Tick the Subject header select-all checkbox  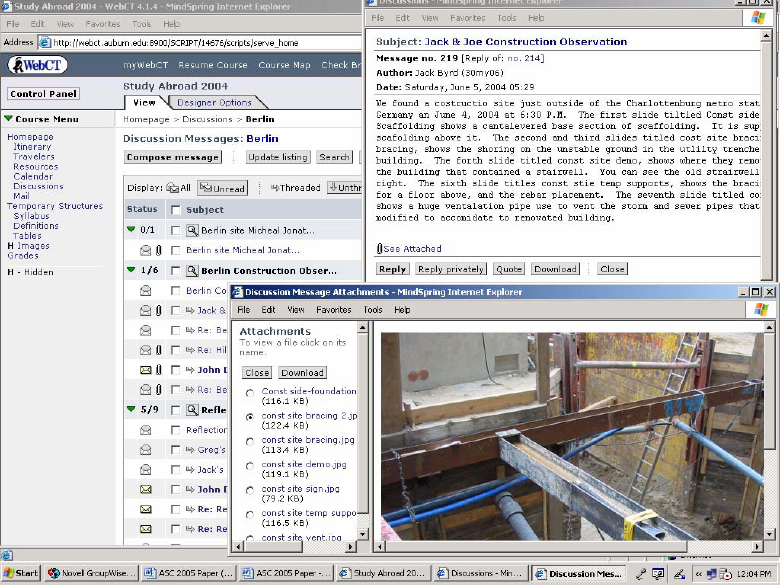point(176,210)
